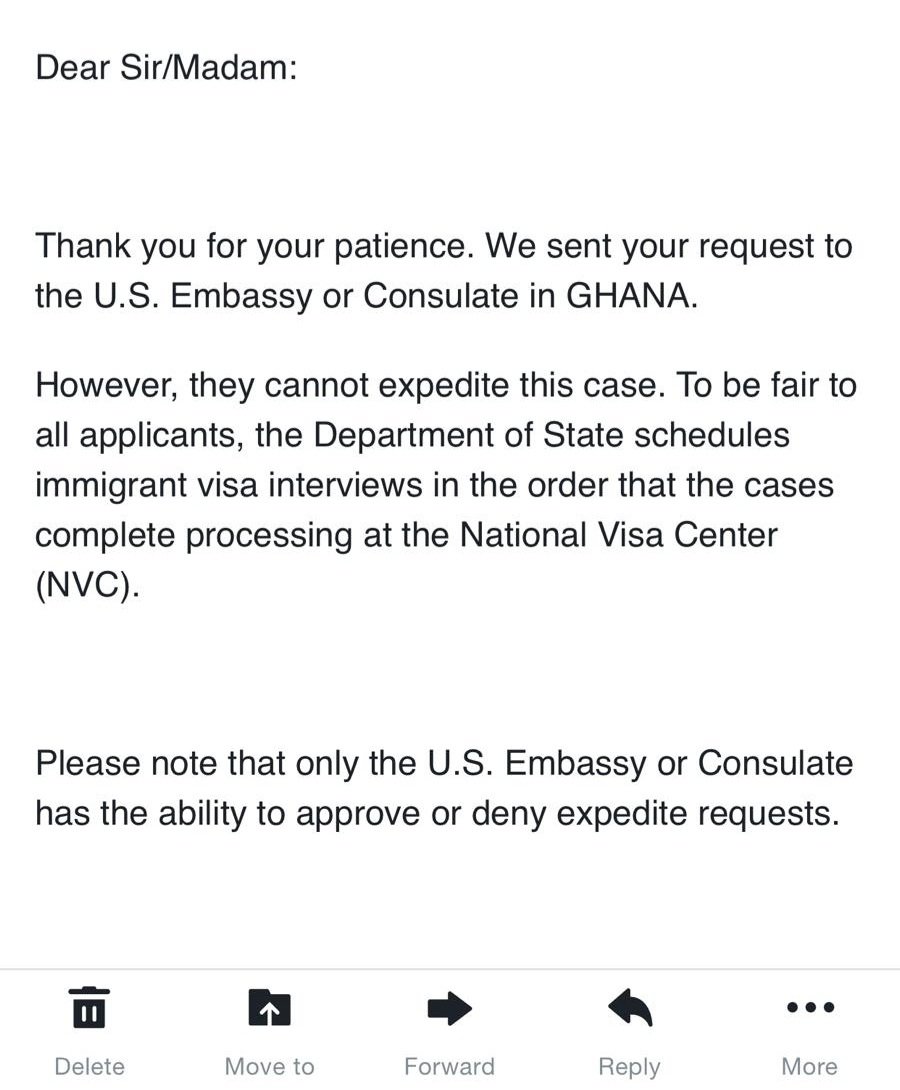Click the (NVC) abbreviation text

[x=87, y=585]
